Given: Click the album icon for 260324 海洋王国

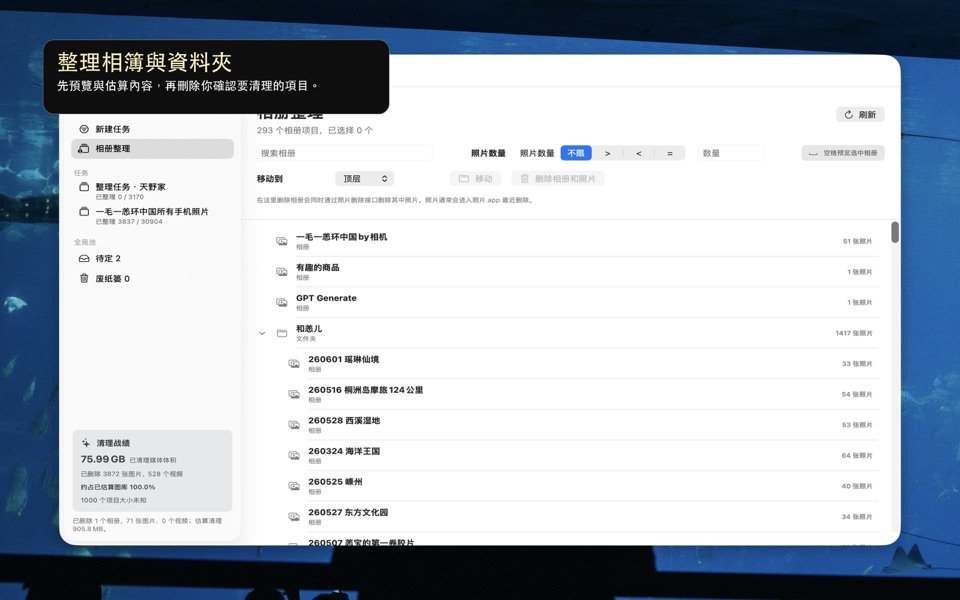Looking at the screenshot, I should pos(294,456).
